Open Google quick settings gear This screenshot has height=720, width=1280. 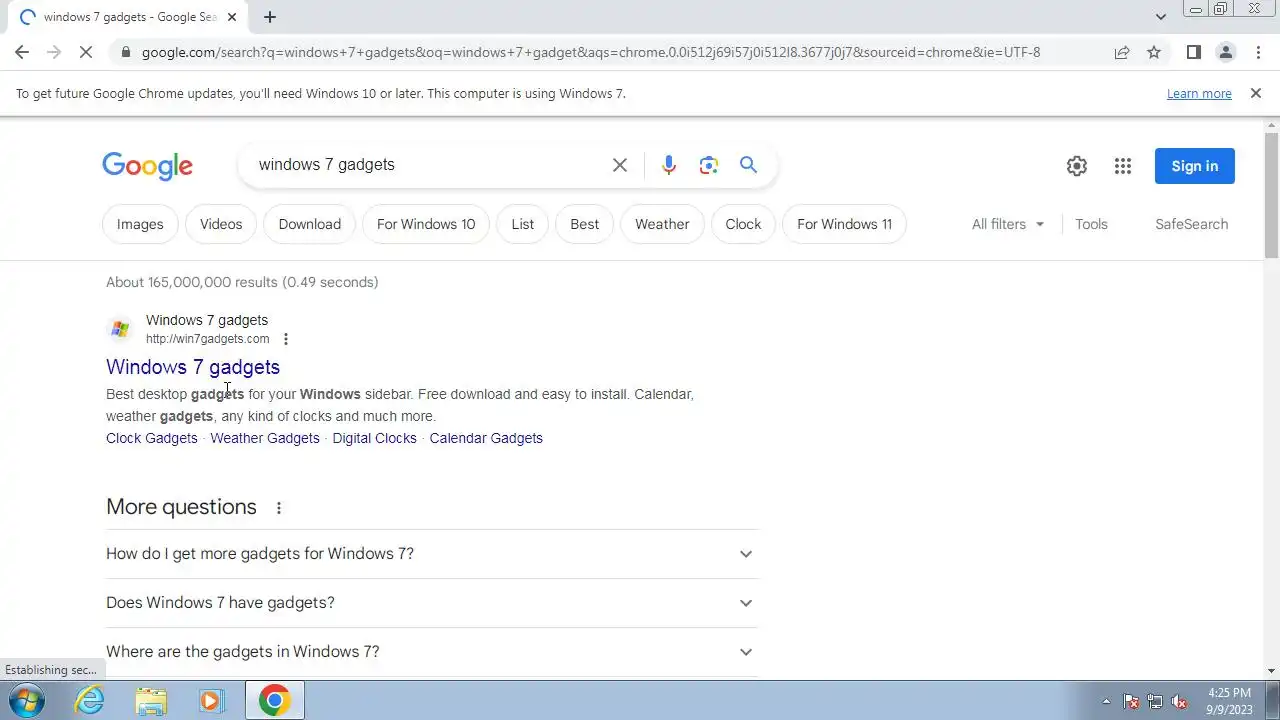[1077, 166]
